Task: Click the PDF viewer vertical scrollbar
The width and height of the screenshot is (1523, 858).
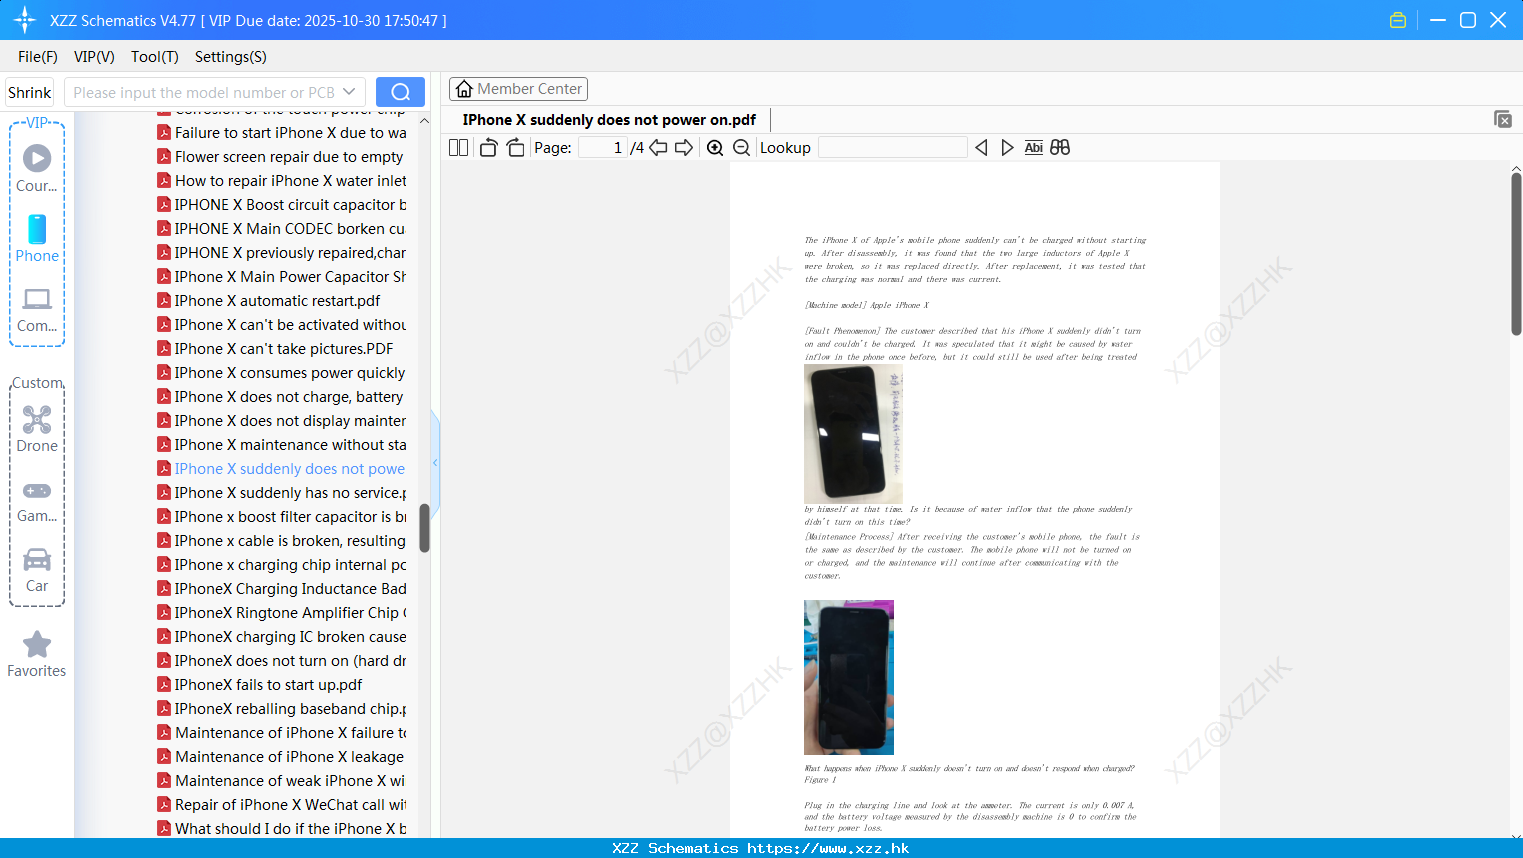Action: tap(1516, 254)
